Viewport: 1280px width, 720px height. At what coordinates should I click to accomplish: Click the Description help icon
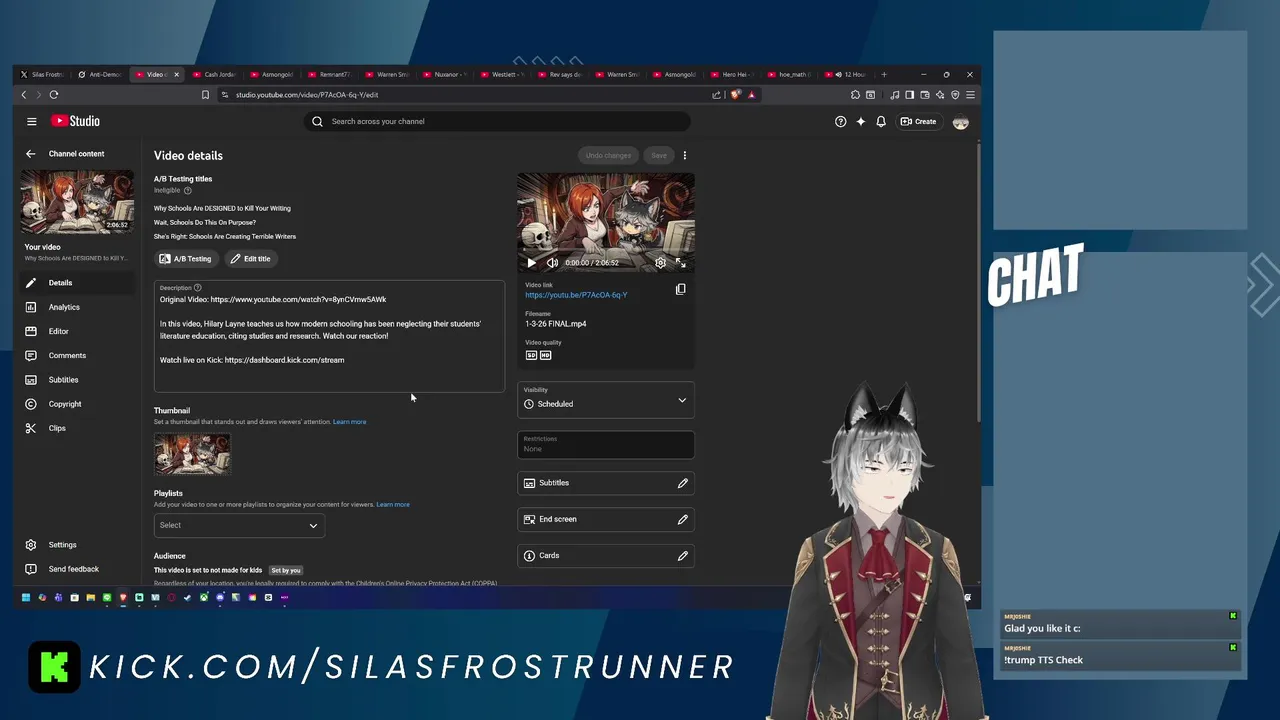click(198, 288)
